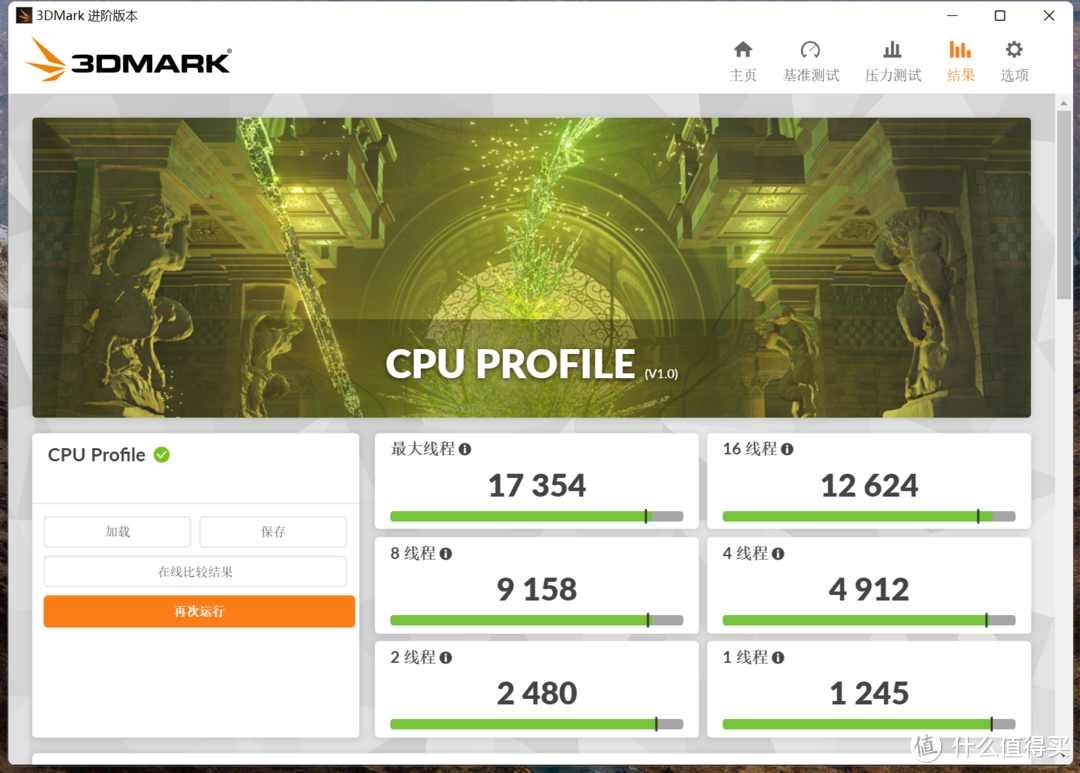Click the 3DMark logo
Image resolution: width=1080 pixels, height=773 pixels.
[129, 60]
